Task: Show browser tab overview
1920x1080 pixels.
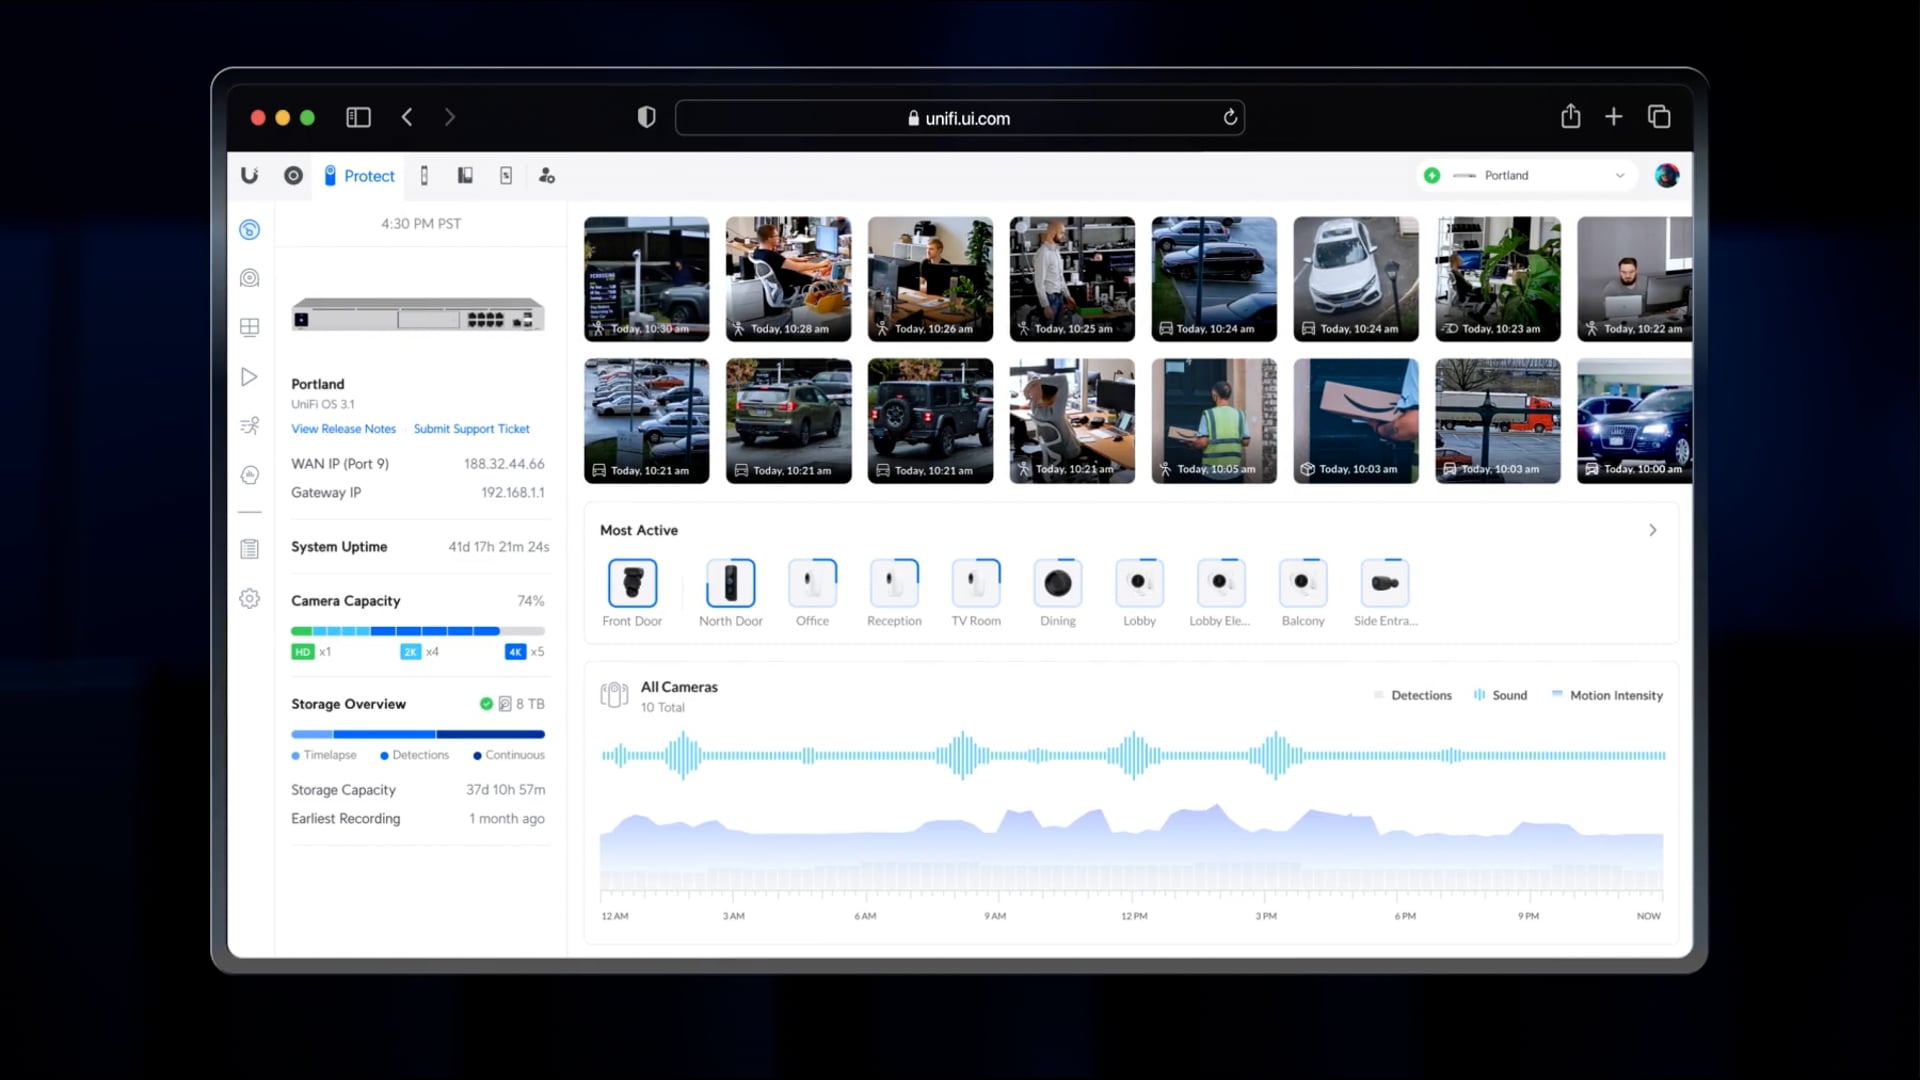Action: (1659, 117)
